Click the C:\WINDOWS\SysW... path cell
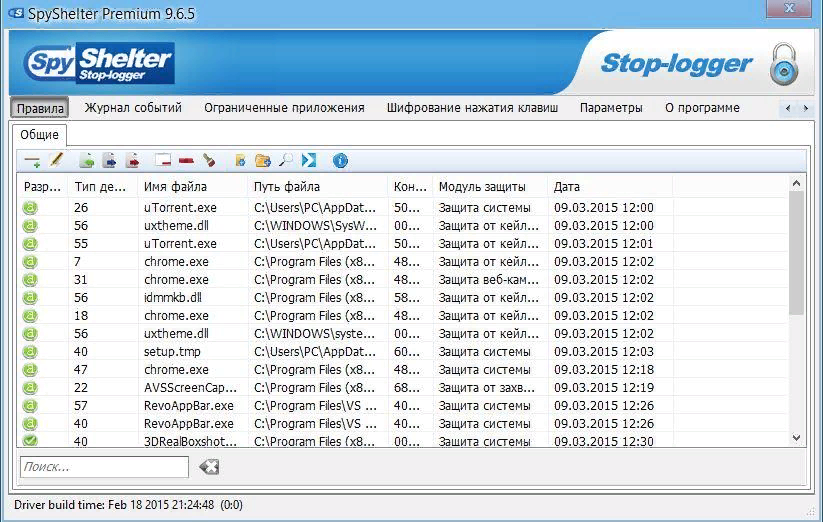Image resolution: width=823 pixels, height=522 pixels. click(315, 226)
